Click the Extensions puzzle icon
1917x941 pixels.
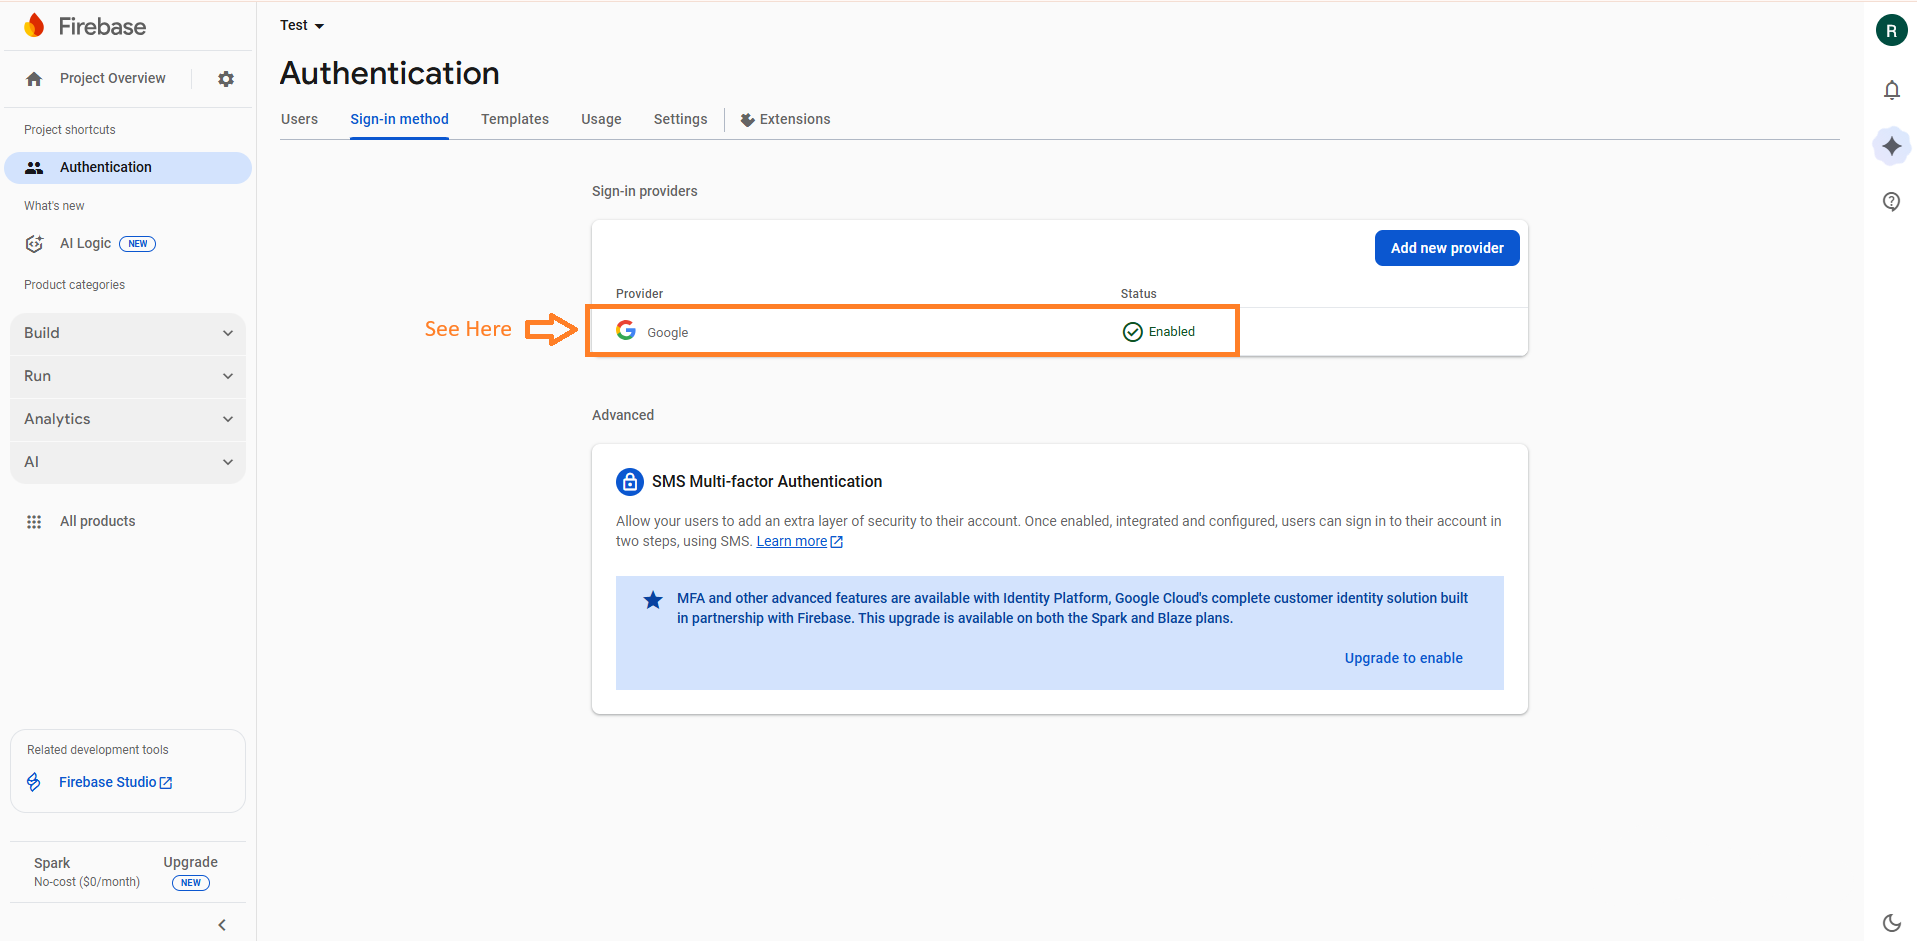(747, 120)
